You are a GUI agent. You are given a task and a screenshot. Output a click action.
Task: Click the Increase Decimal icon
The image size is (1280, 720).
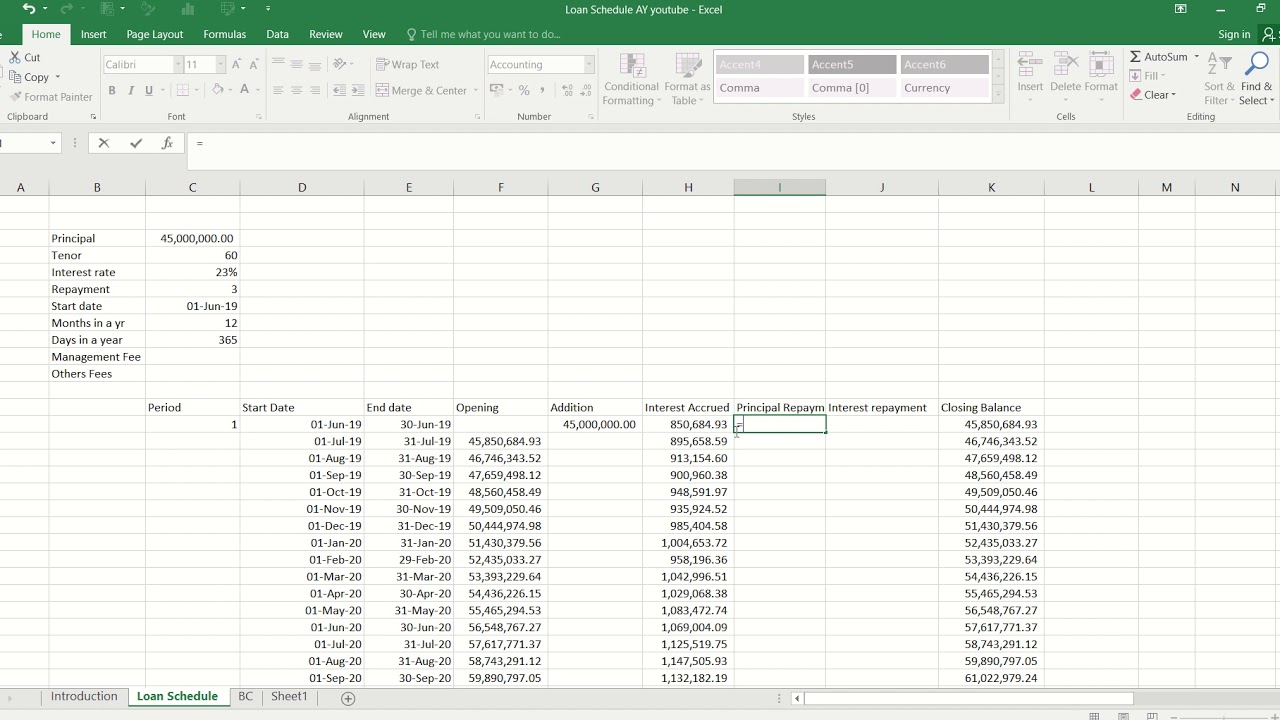tap(567, 90)
